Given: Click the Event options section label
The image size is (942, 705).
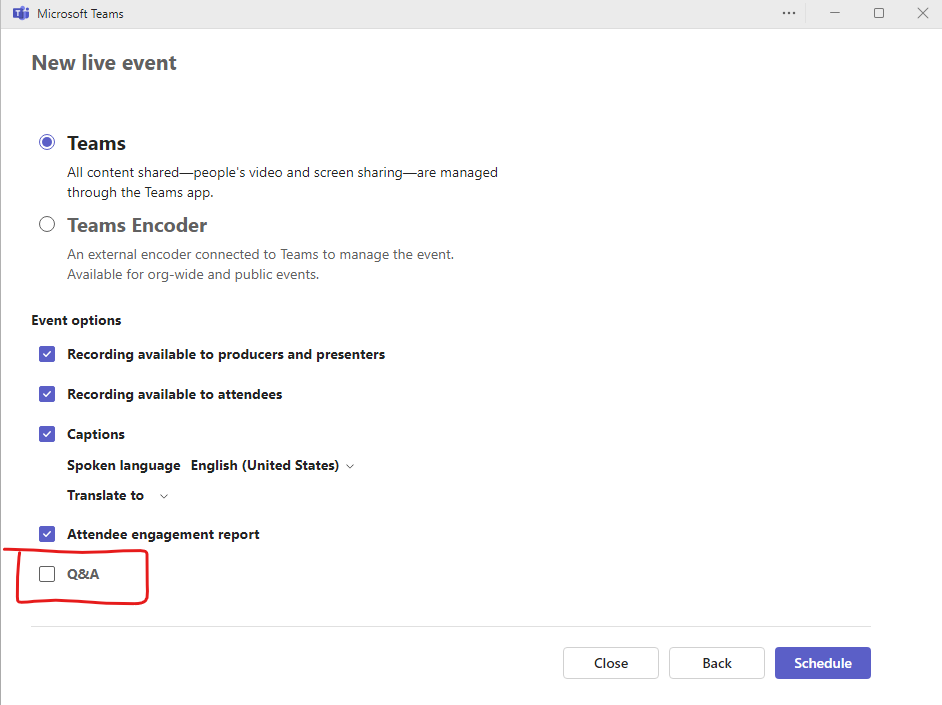Looking at the screenshot, I should click(76, 319).
